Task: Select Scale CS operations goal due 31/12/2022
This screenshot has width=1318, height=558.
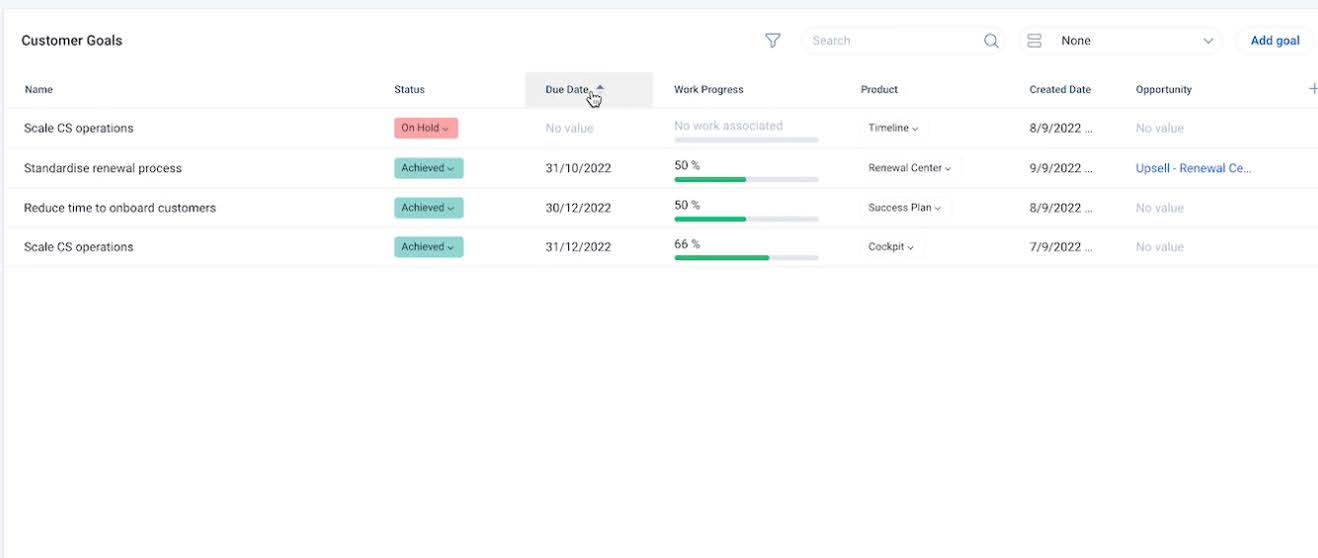Action: click(x=78, y=247)
